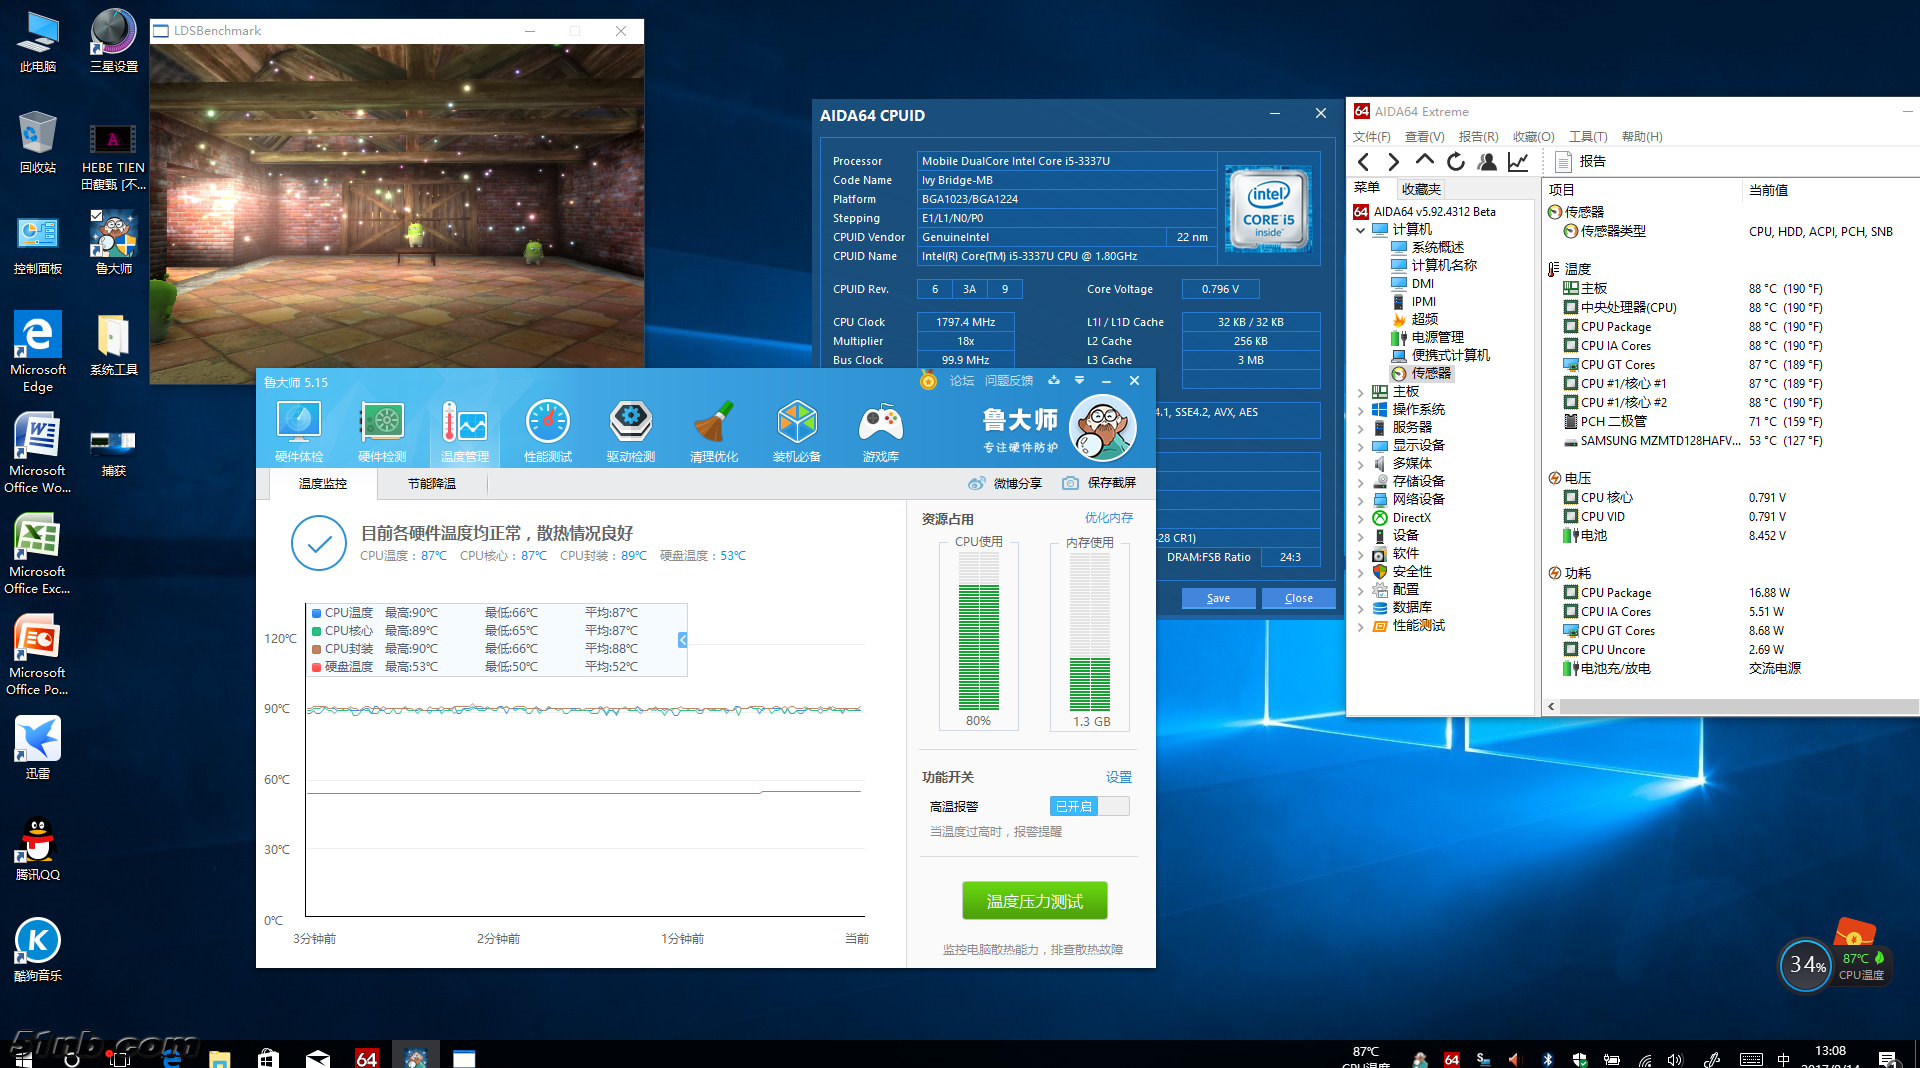This screenshot has height=1068, width=1920.
Task: Open 酷狗音乐 desktop icon
Action: (x=38, y=950)
